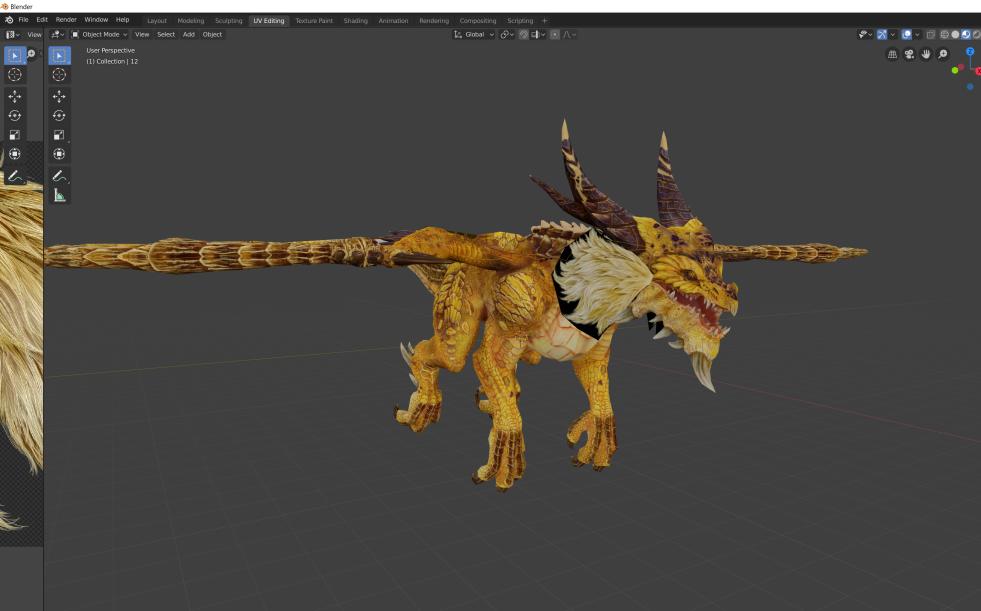Image resolution: width=981 pixels, height=611 pixels.
Task: Select the UV editor Annotate tool
Action: [15, 176]
